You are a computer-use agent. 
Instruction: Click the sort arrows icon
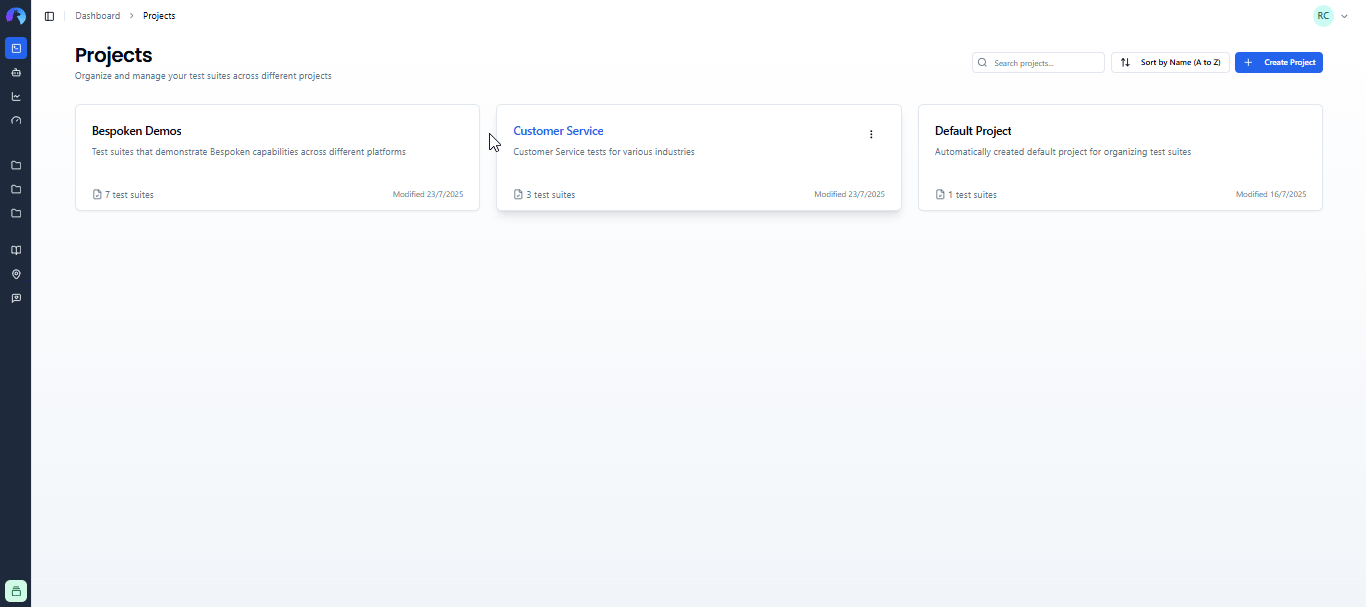[1125, 63]
